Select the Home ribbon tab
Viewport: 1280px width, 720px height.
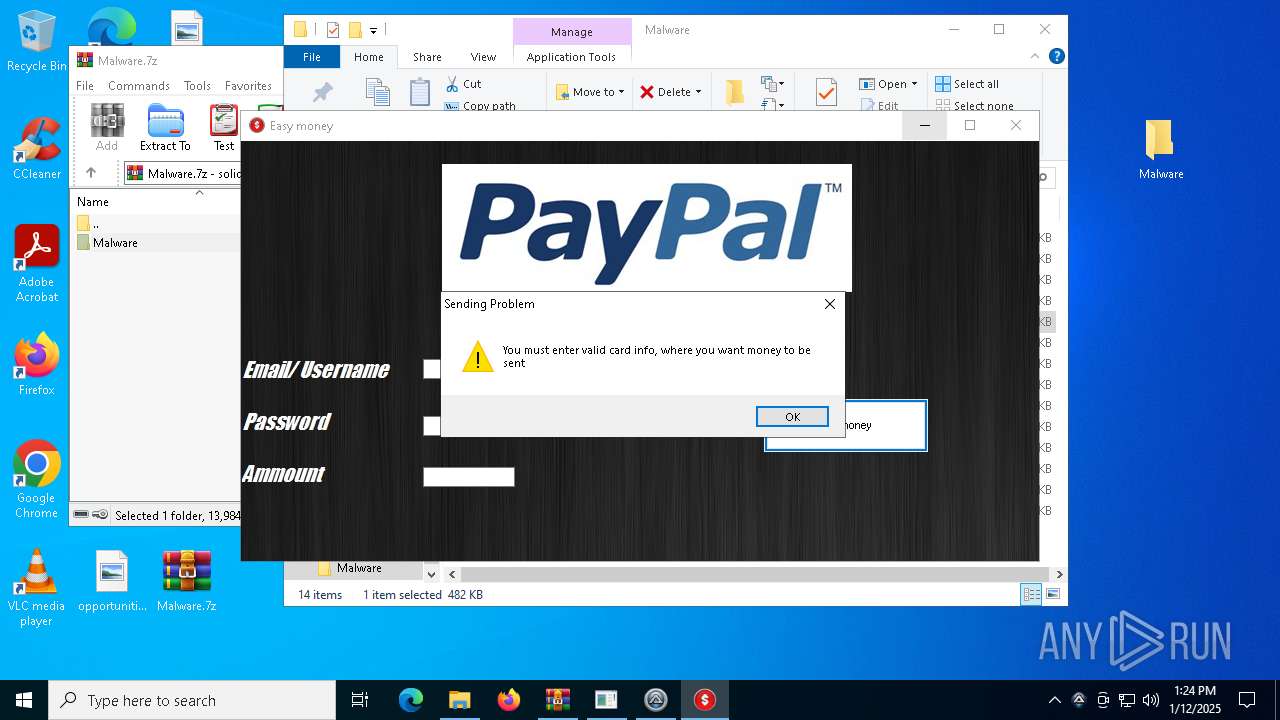pos(369,57)
